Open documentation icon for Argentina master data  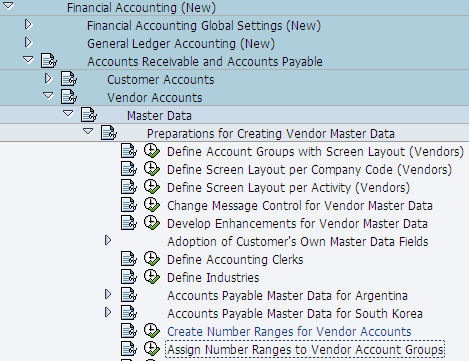pos(129,295)
